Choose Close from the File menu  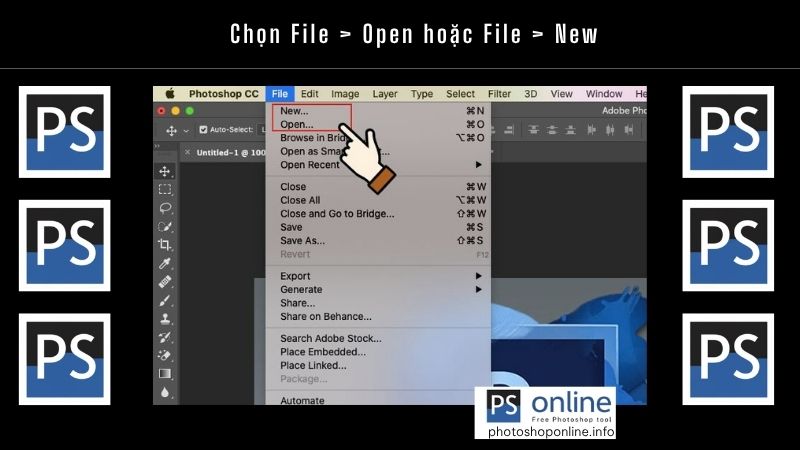coord(378,187)
